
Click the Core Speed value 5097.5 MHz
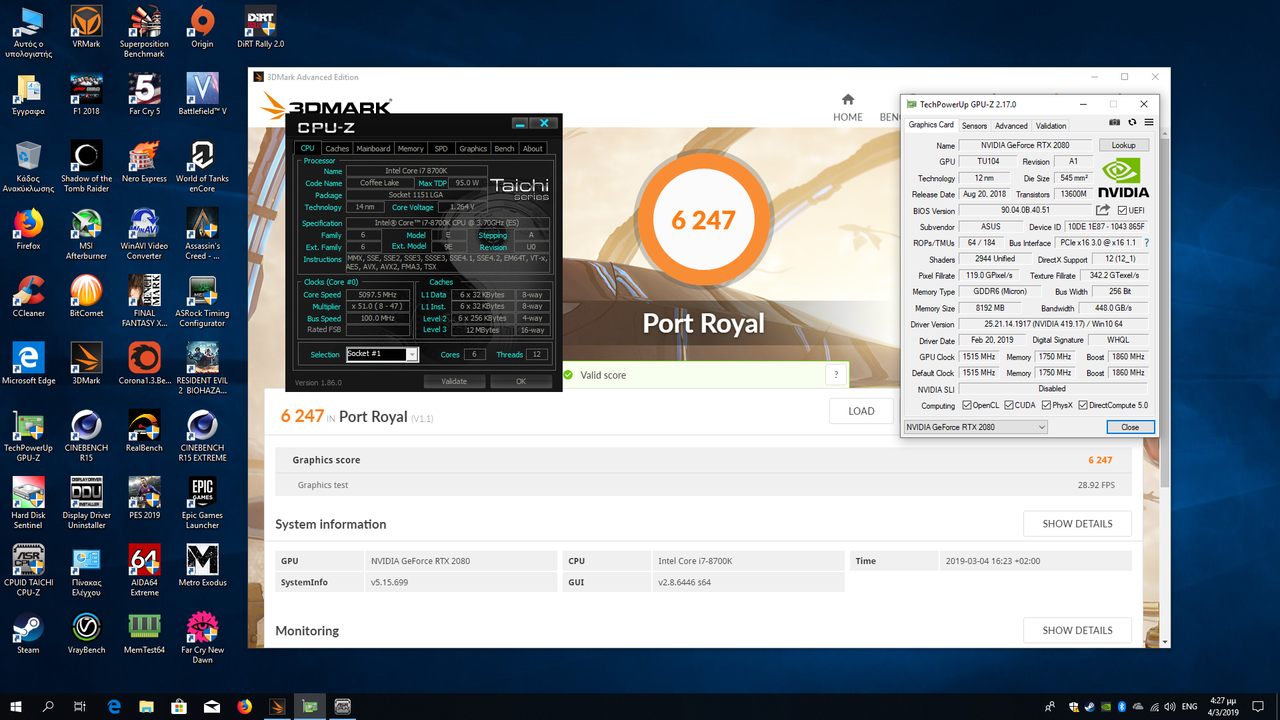pyautogui.click(x=377, y=294)
